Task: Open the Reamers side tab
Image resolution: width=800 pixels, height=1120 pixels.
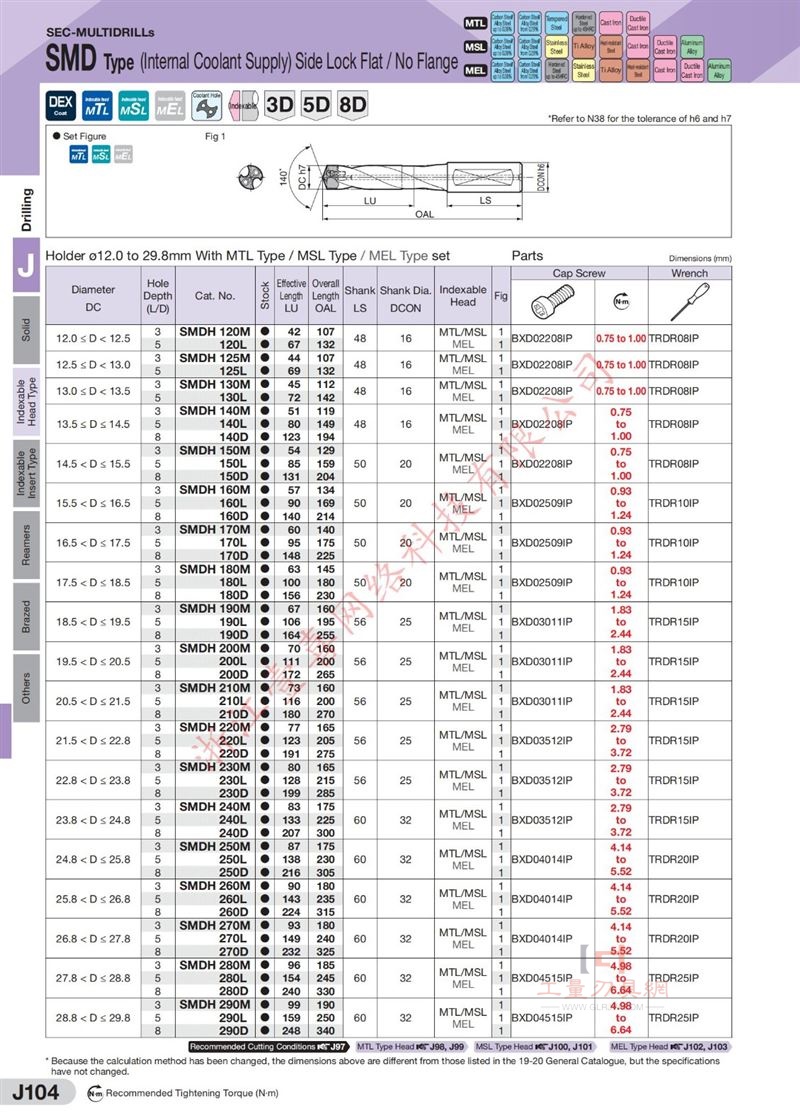Action: click(26, 545)
